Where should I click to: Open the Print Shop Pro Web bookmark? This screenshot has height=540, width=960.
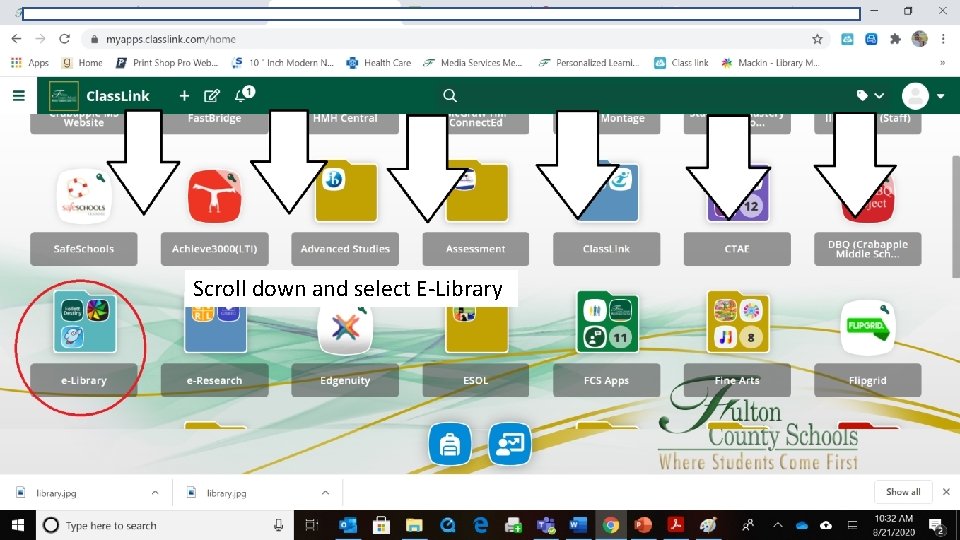coord(167,62)
